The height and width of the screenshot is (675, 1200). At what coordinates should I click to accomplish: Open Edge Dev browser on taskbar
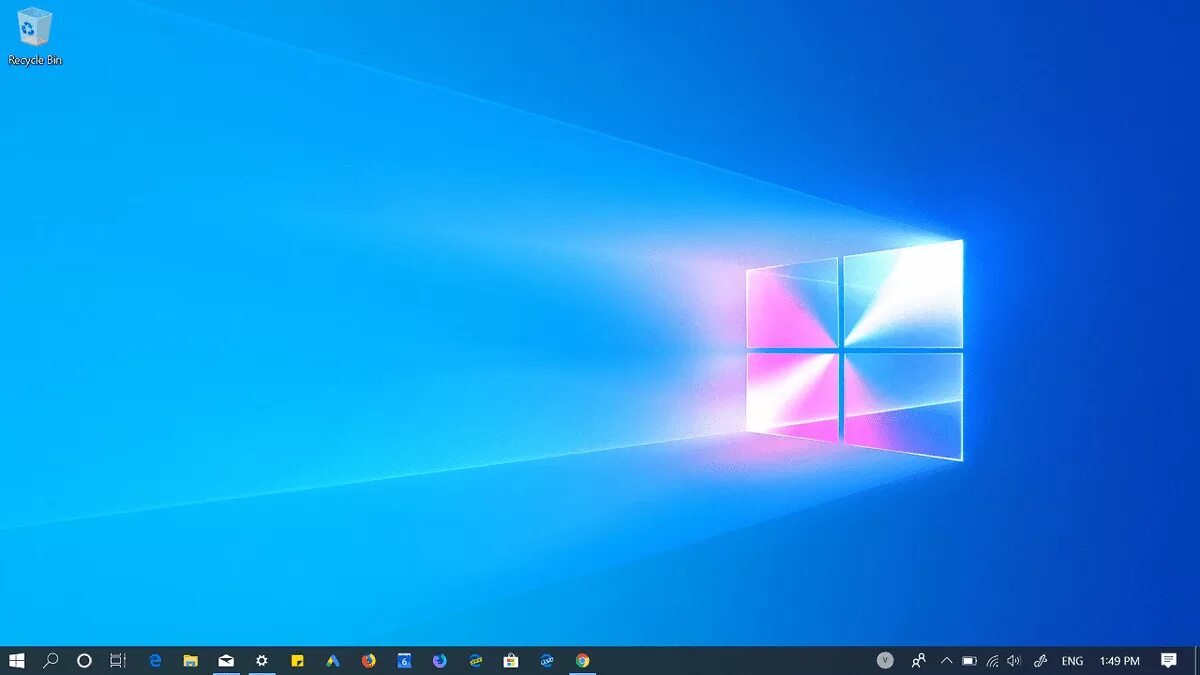(x=475, y=660)
